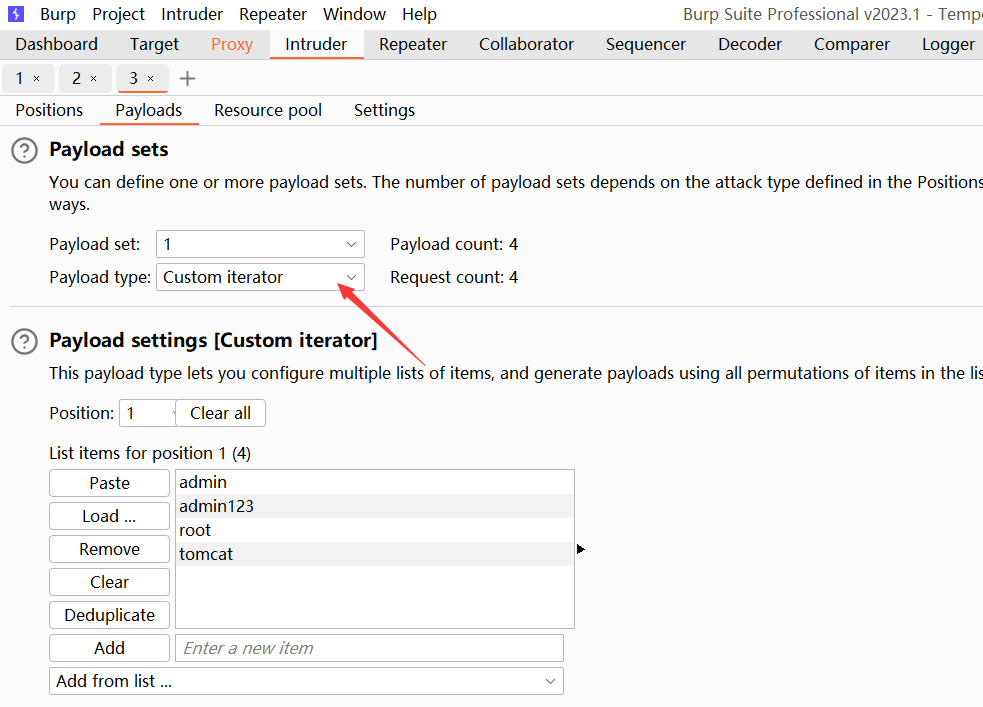Switch to the Decoder tab
Screen dimensions: 983x707
(750, 45)
